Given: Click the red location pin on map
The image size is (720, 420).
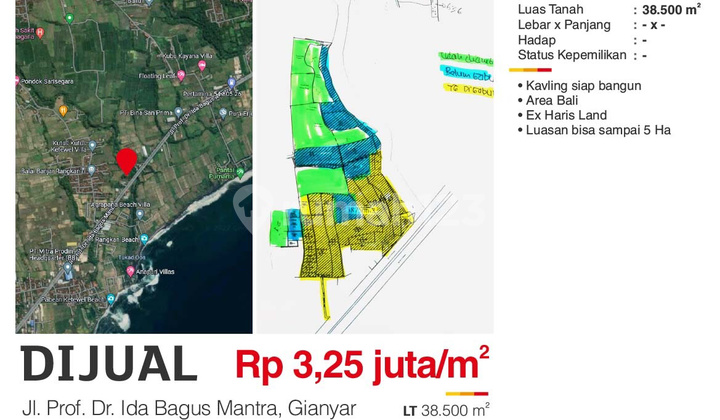Looking at the screenshot, I should click(x=126, y=159).
